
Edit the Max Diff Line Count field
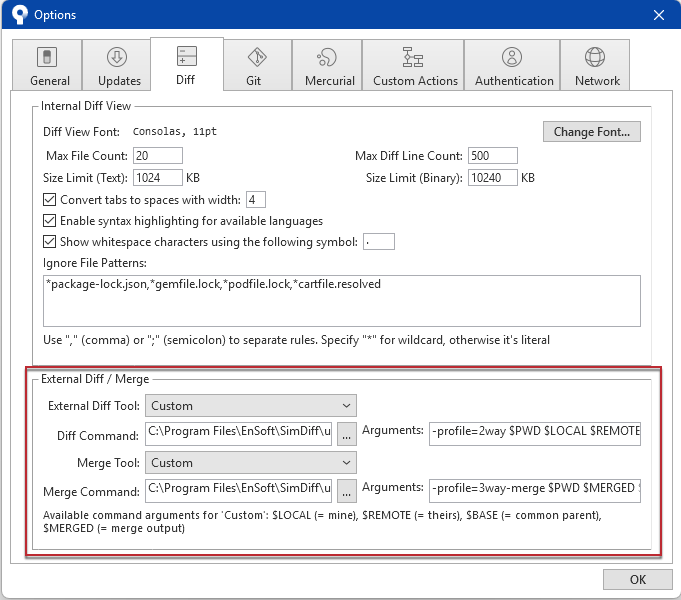coord(493,156)
